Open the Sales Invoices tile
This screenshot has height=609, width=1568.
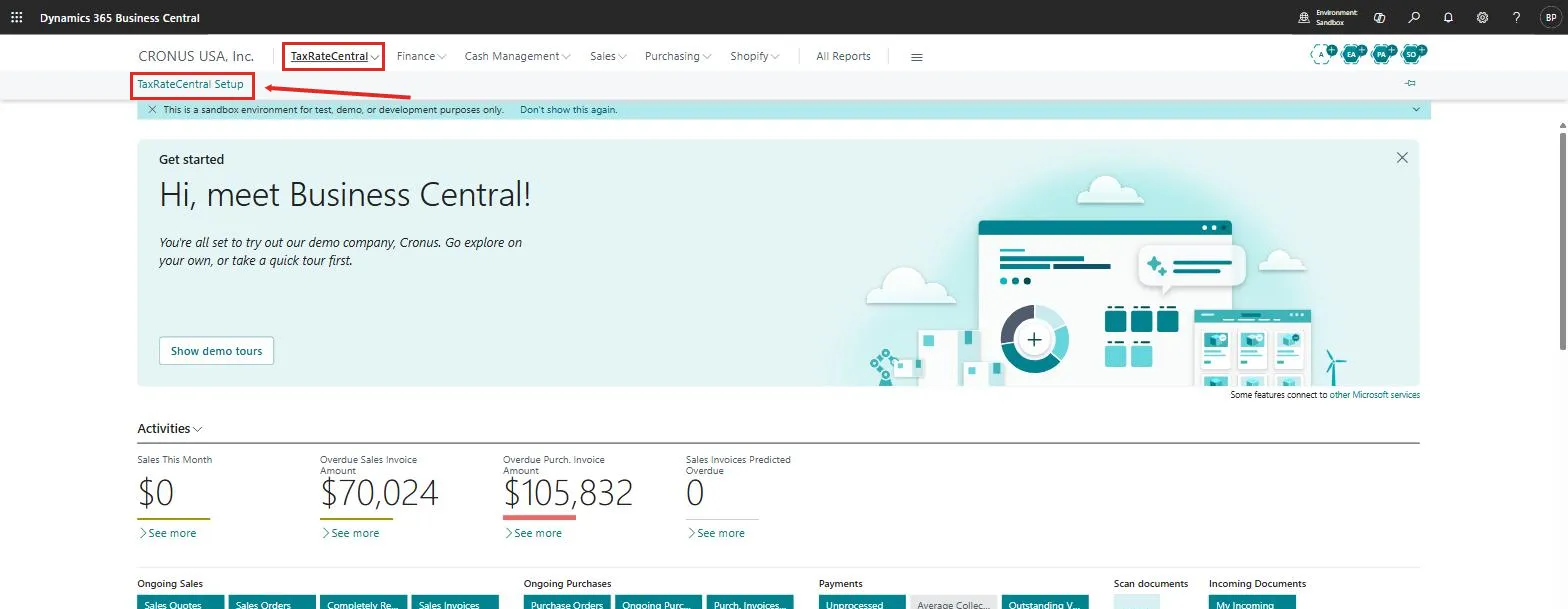coord(455,602)
